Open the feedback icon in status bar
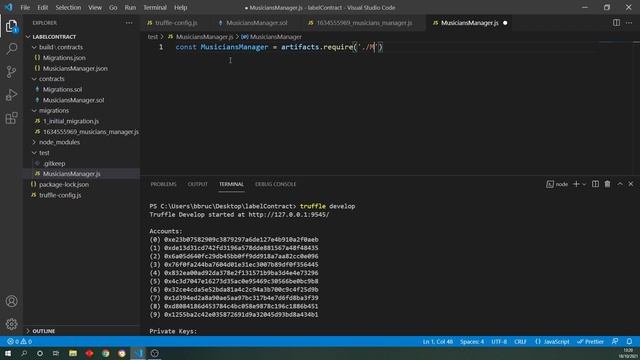The image size is (640, 360). [x=615, y=341]
